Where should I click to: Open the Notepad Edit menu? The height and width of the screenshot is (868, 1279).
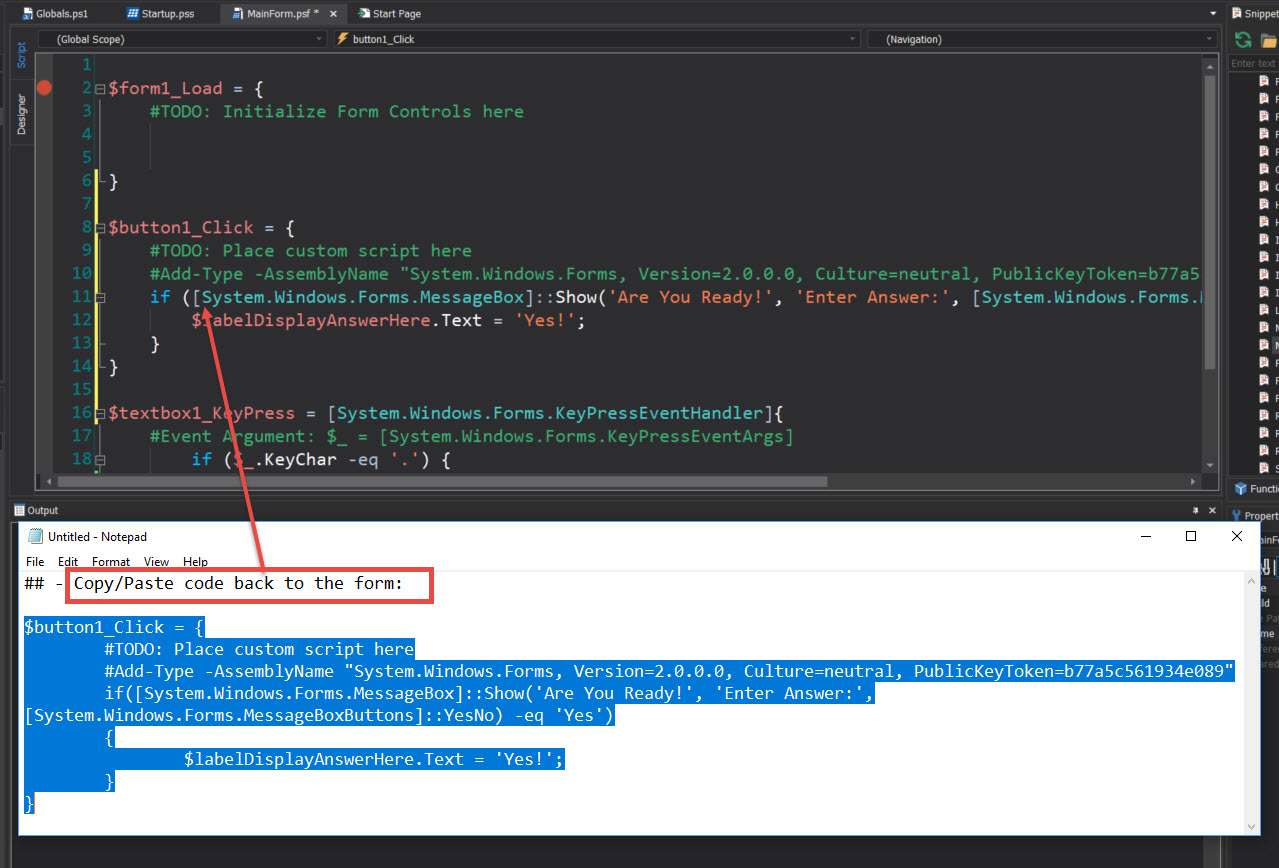pos(68,562)
